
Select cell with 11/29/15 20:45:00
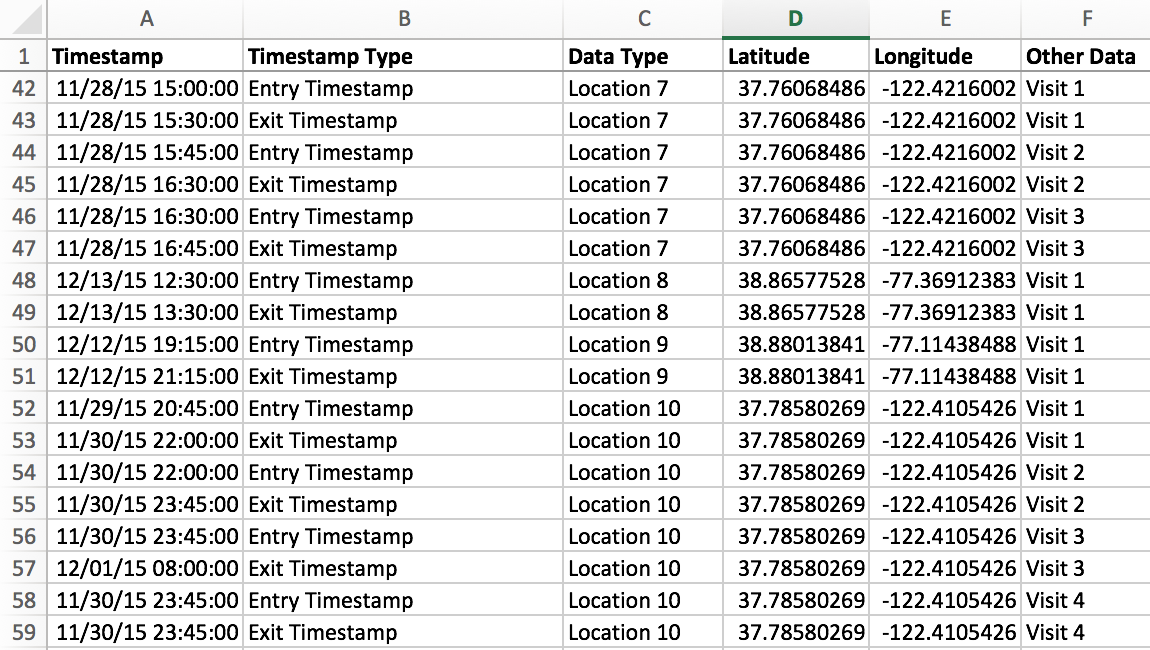145,409
